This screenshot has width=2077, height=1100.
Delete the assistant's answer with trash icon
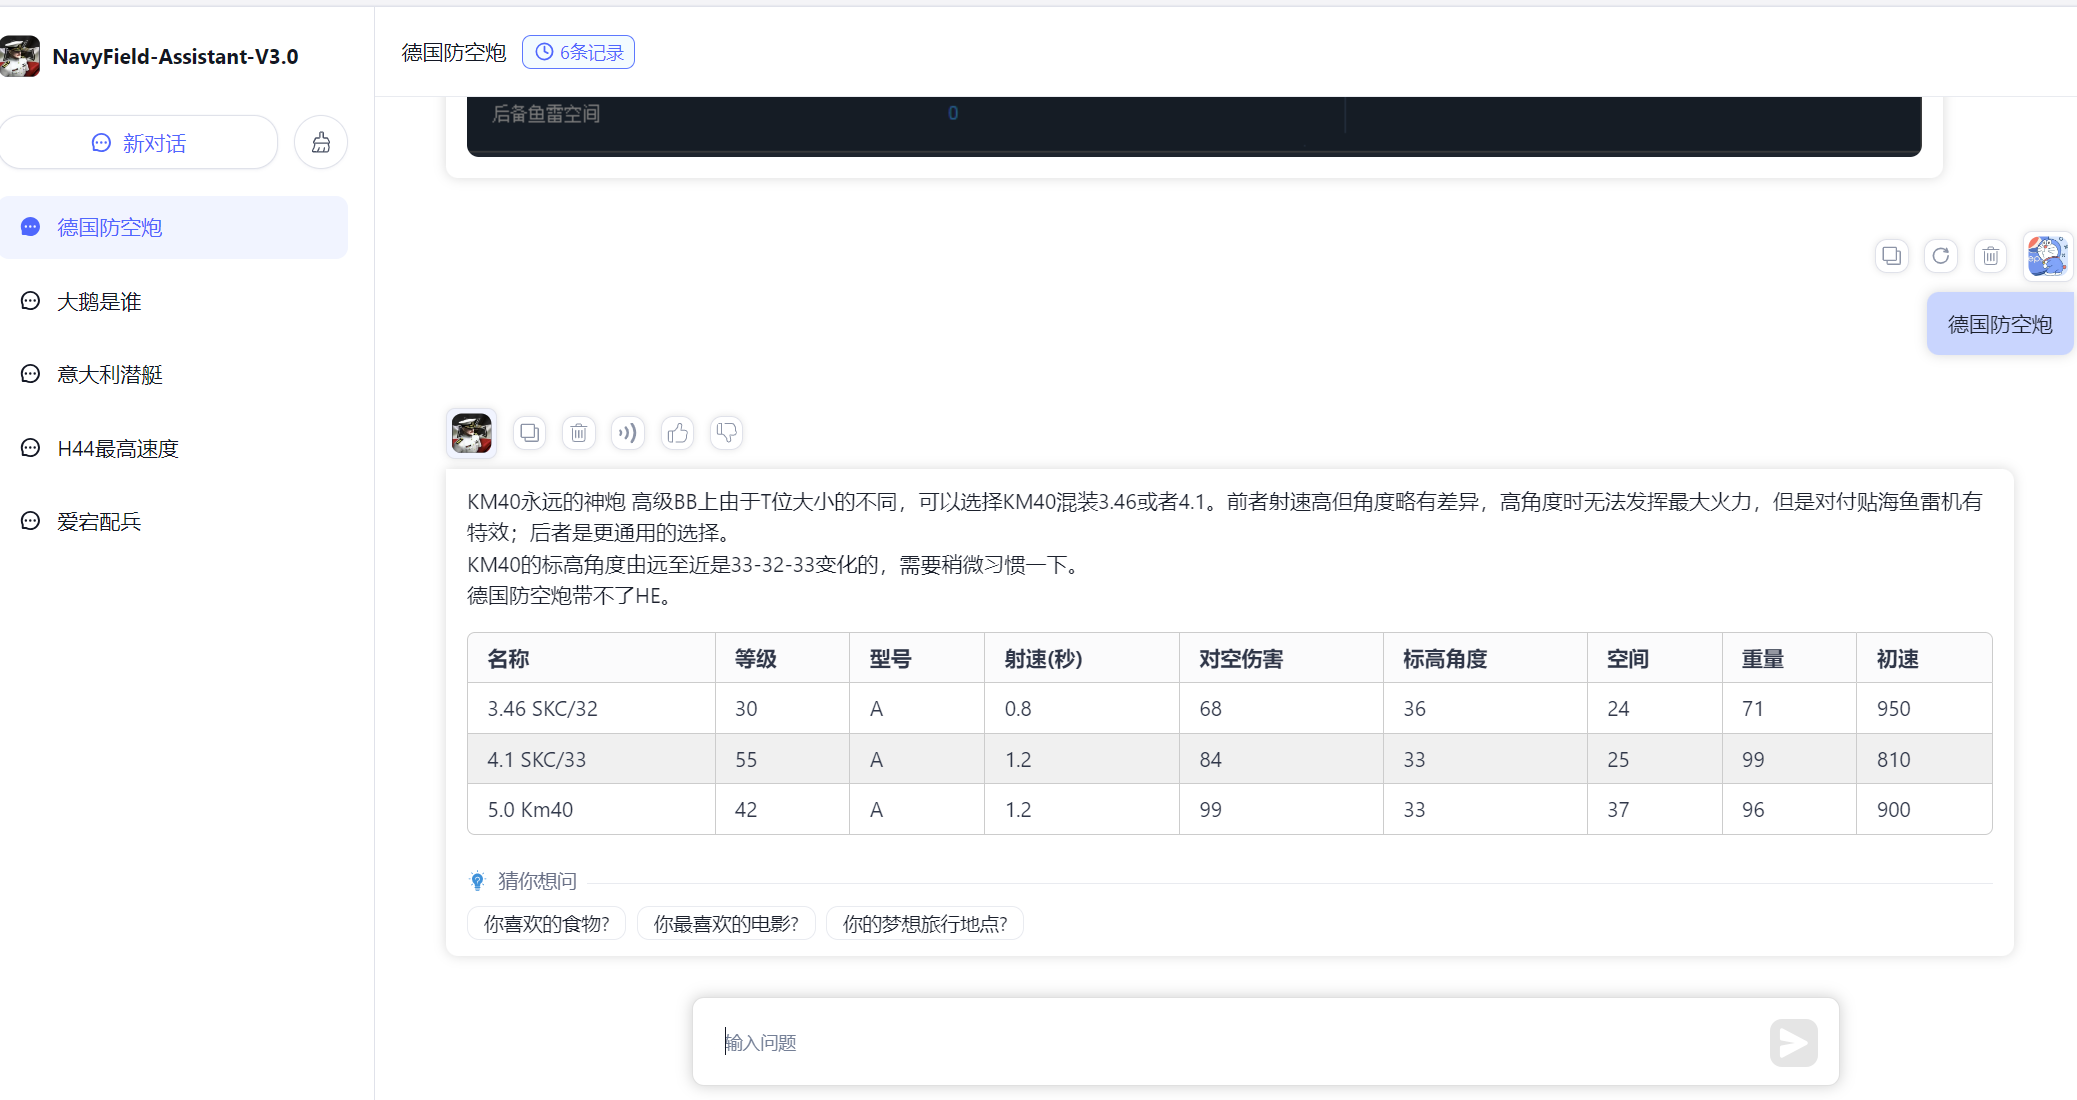(579, 433)
